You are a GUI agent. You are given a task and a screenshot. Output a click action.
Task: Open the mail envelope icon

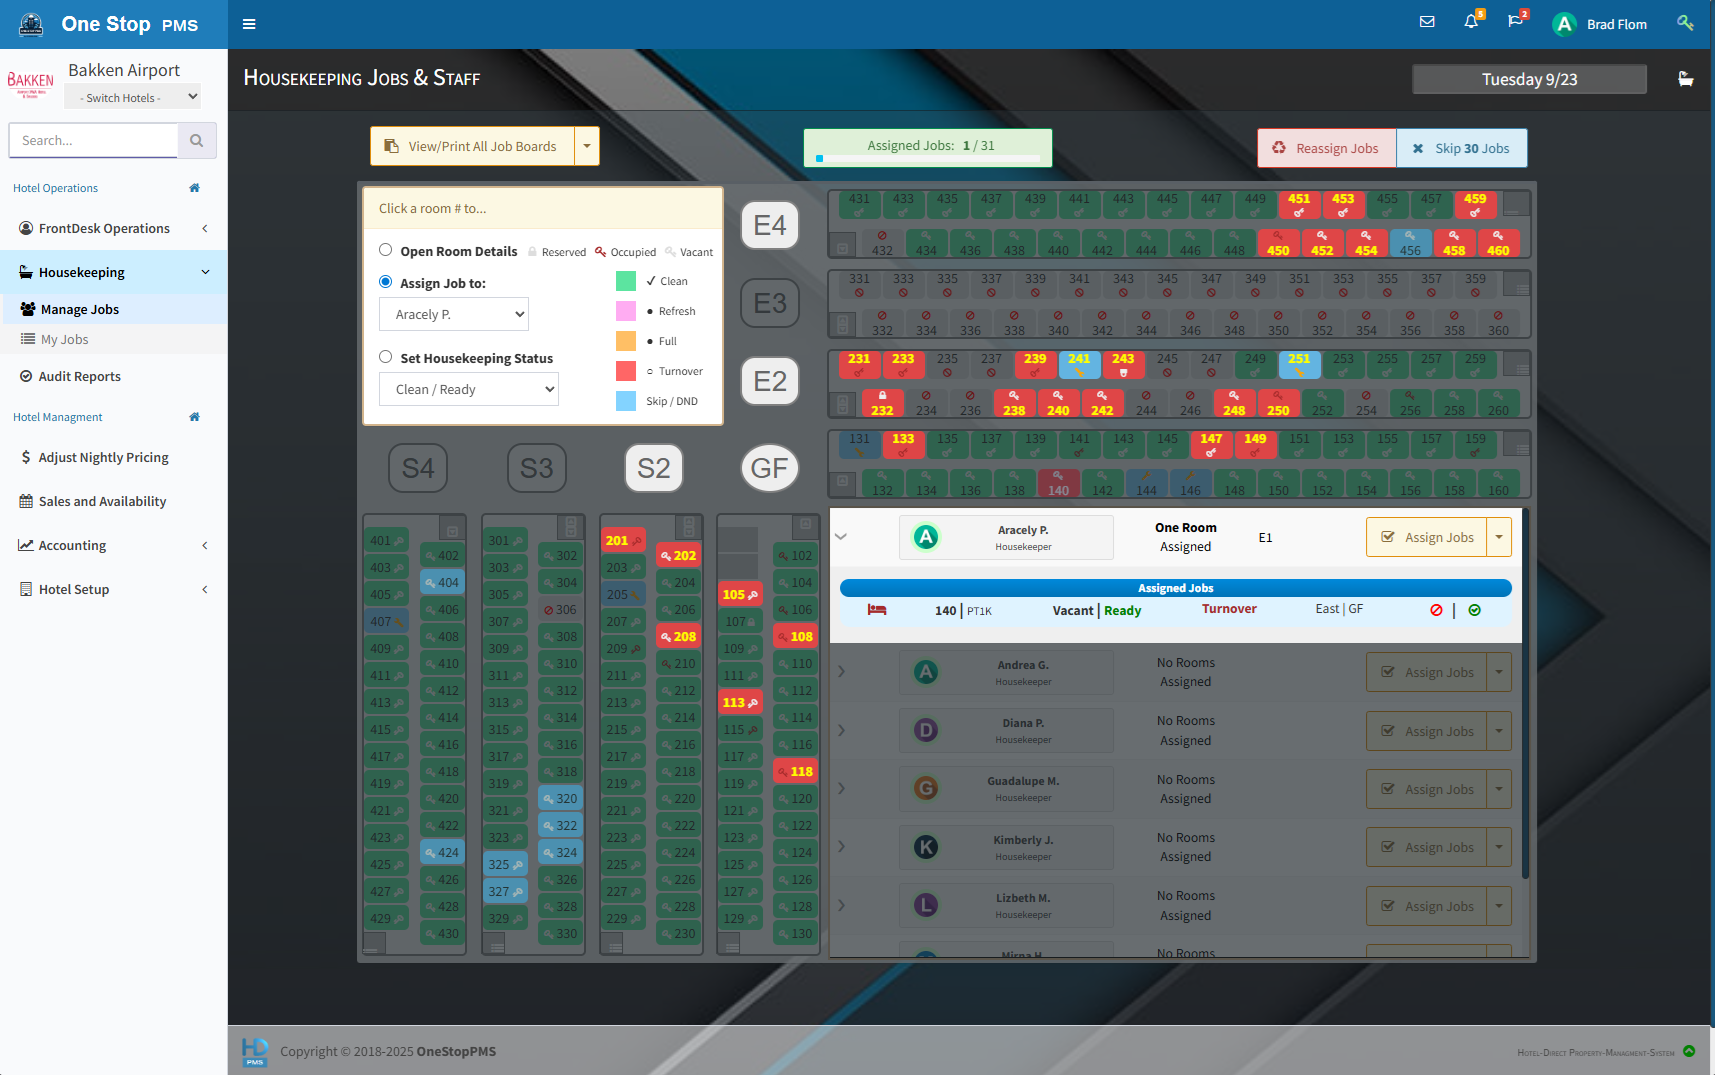click(x=1427, y=22)
